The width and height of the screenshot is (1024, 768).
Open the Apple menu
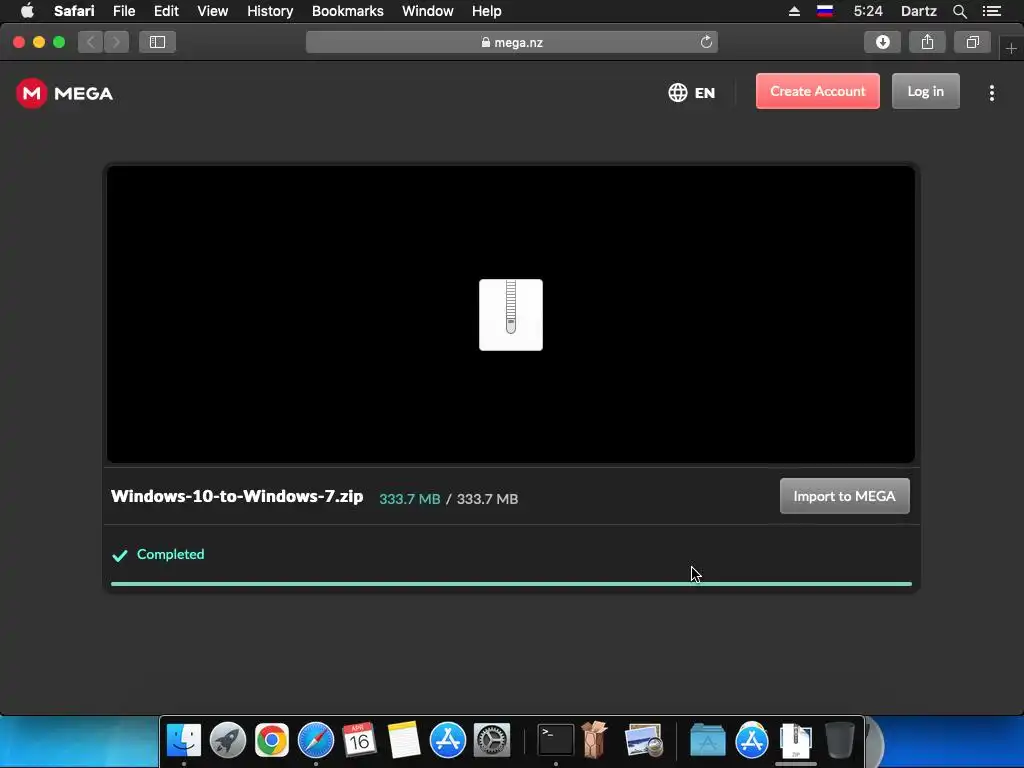click(27, 11)
